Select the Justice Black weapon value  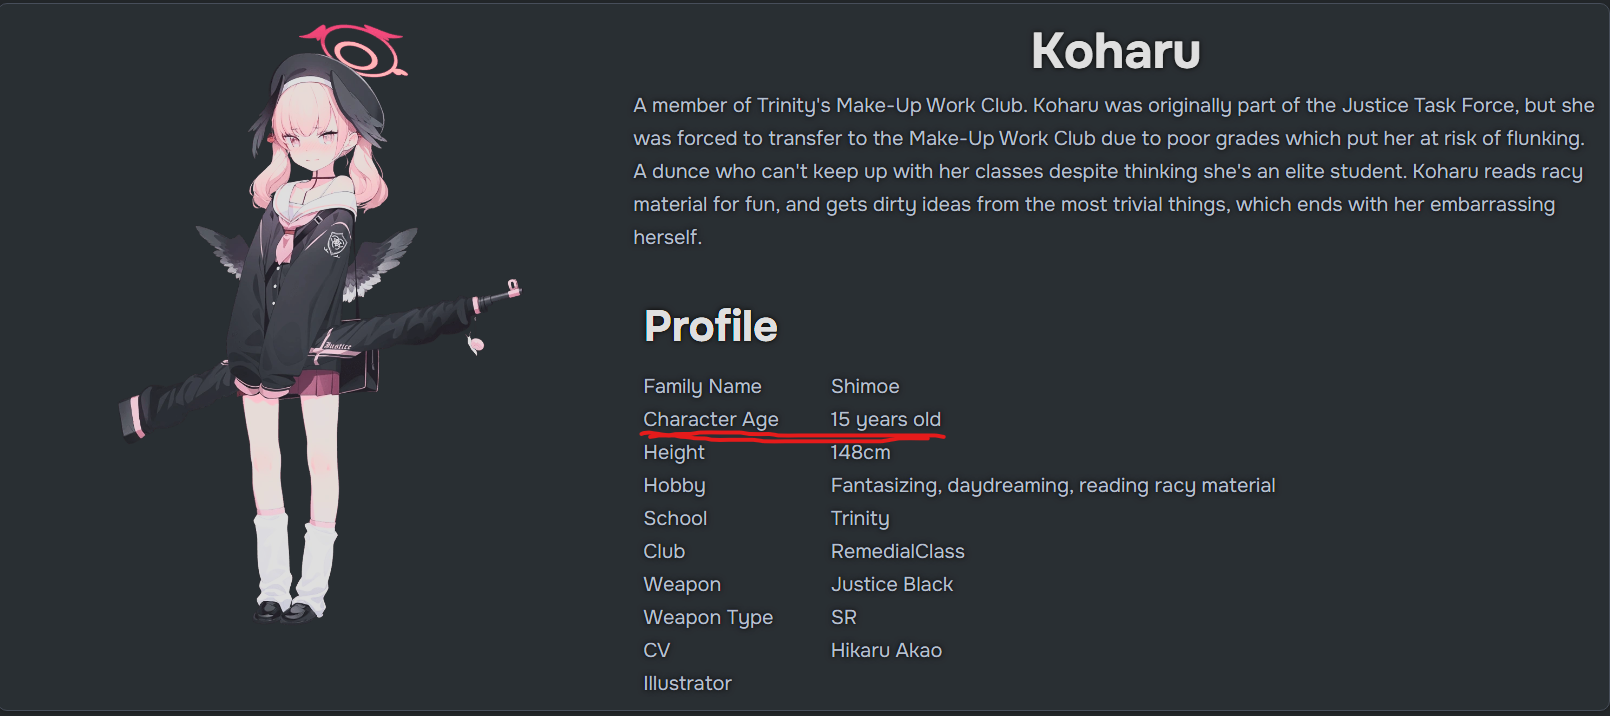click(892, 584)
